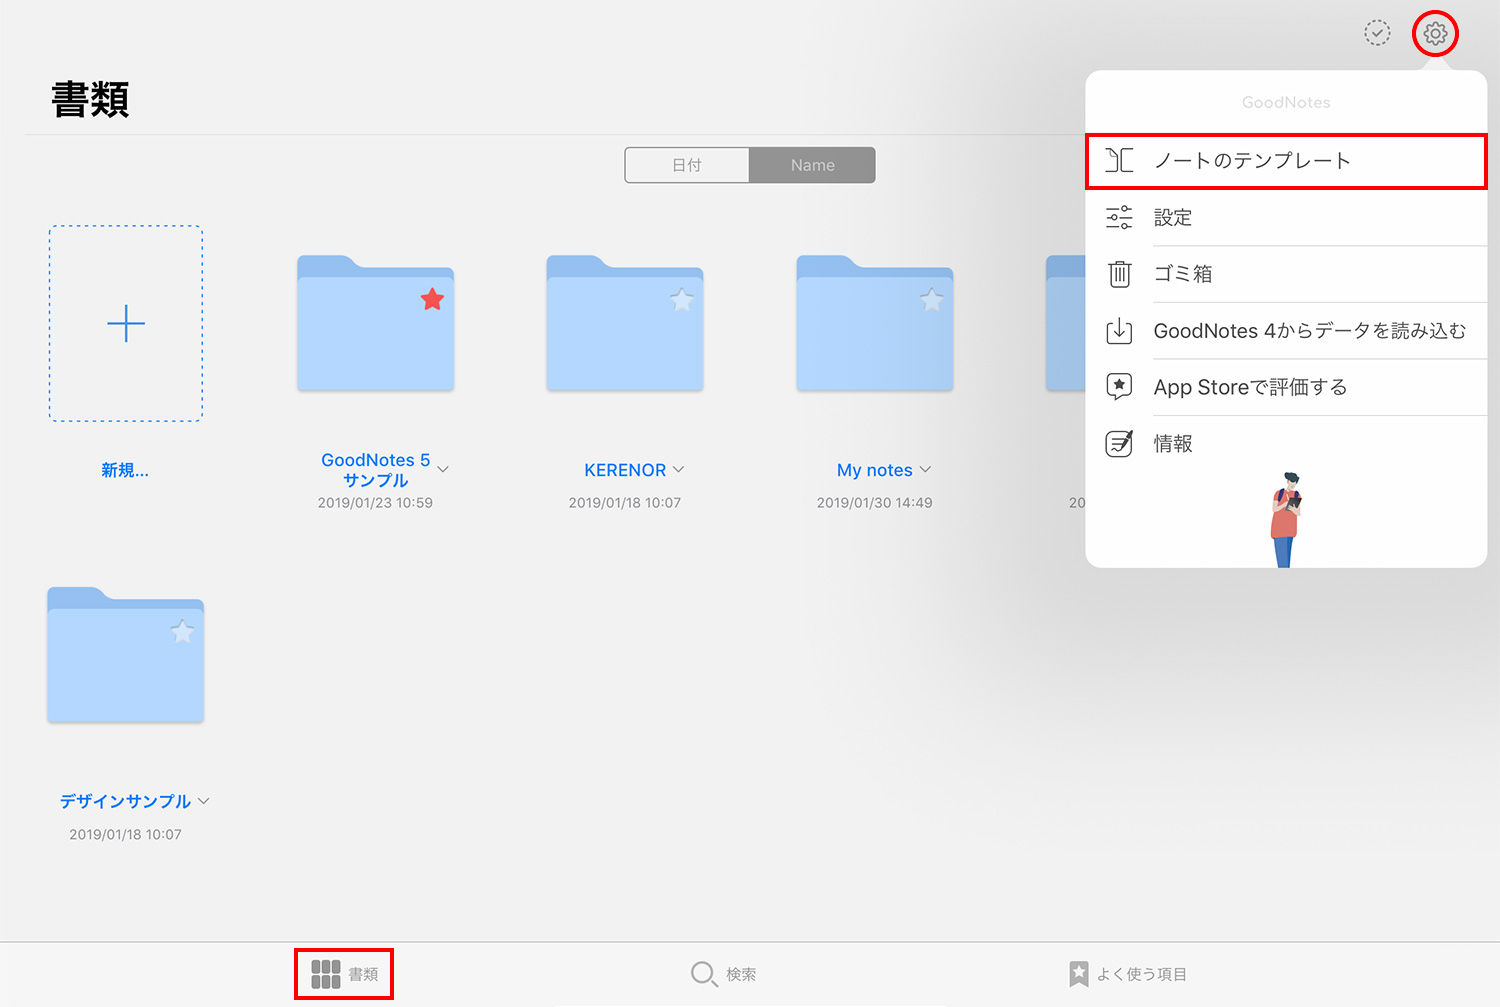Image resolution: width=1500 pixels, height=1007 pixels.
Task: Open the デザインサンプル folder thumbnail
Action: coord(126,655)
